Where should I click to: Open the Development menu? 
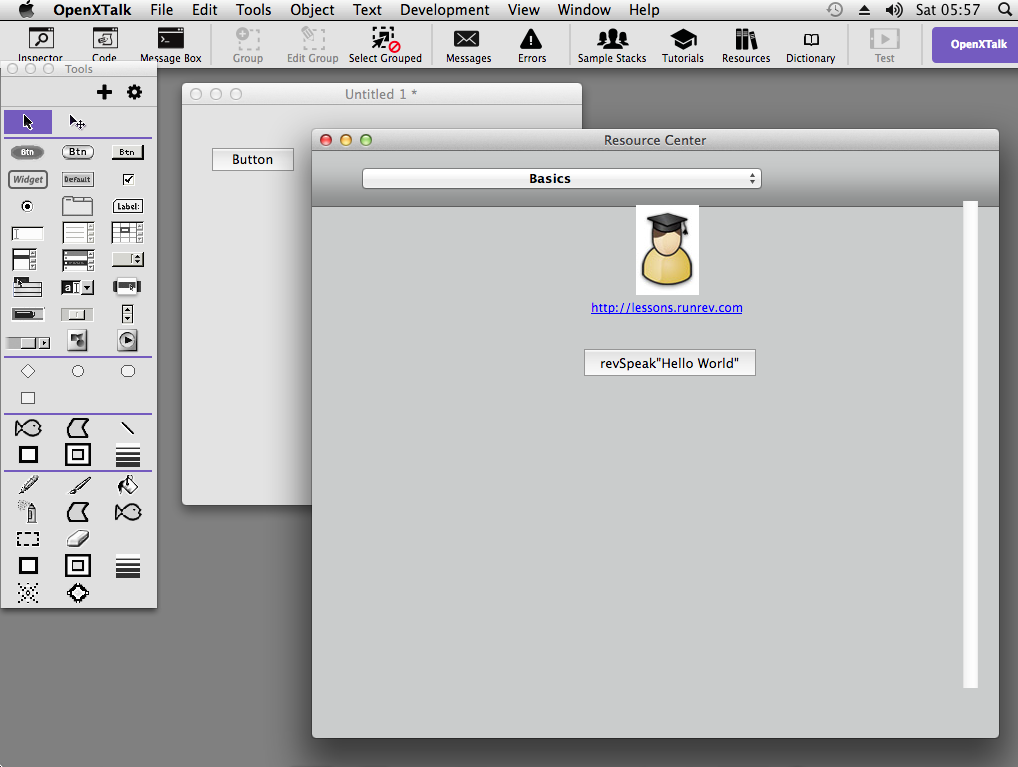(x=445, y=10)
